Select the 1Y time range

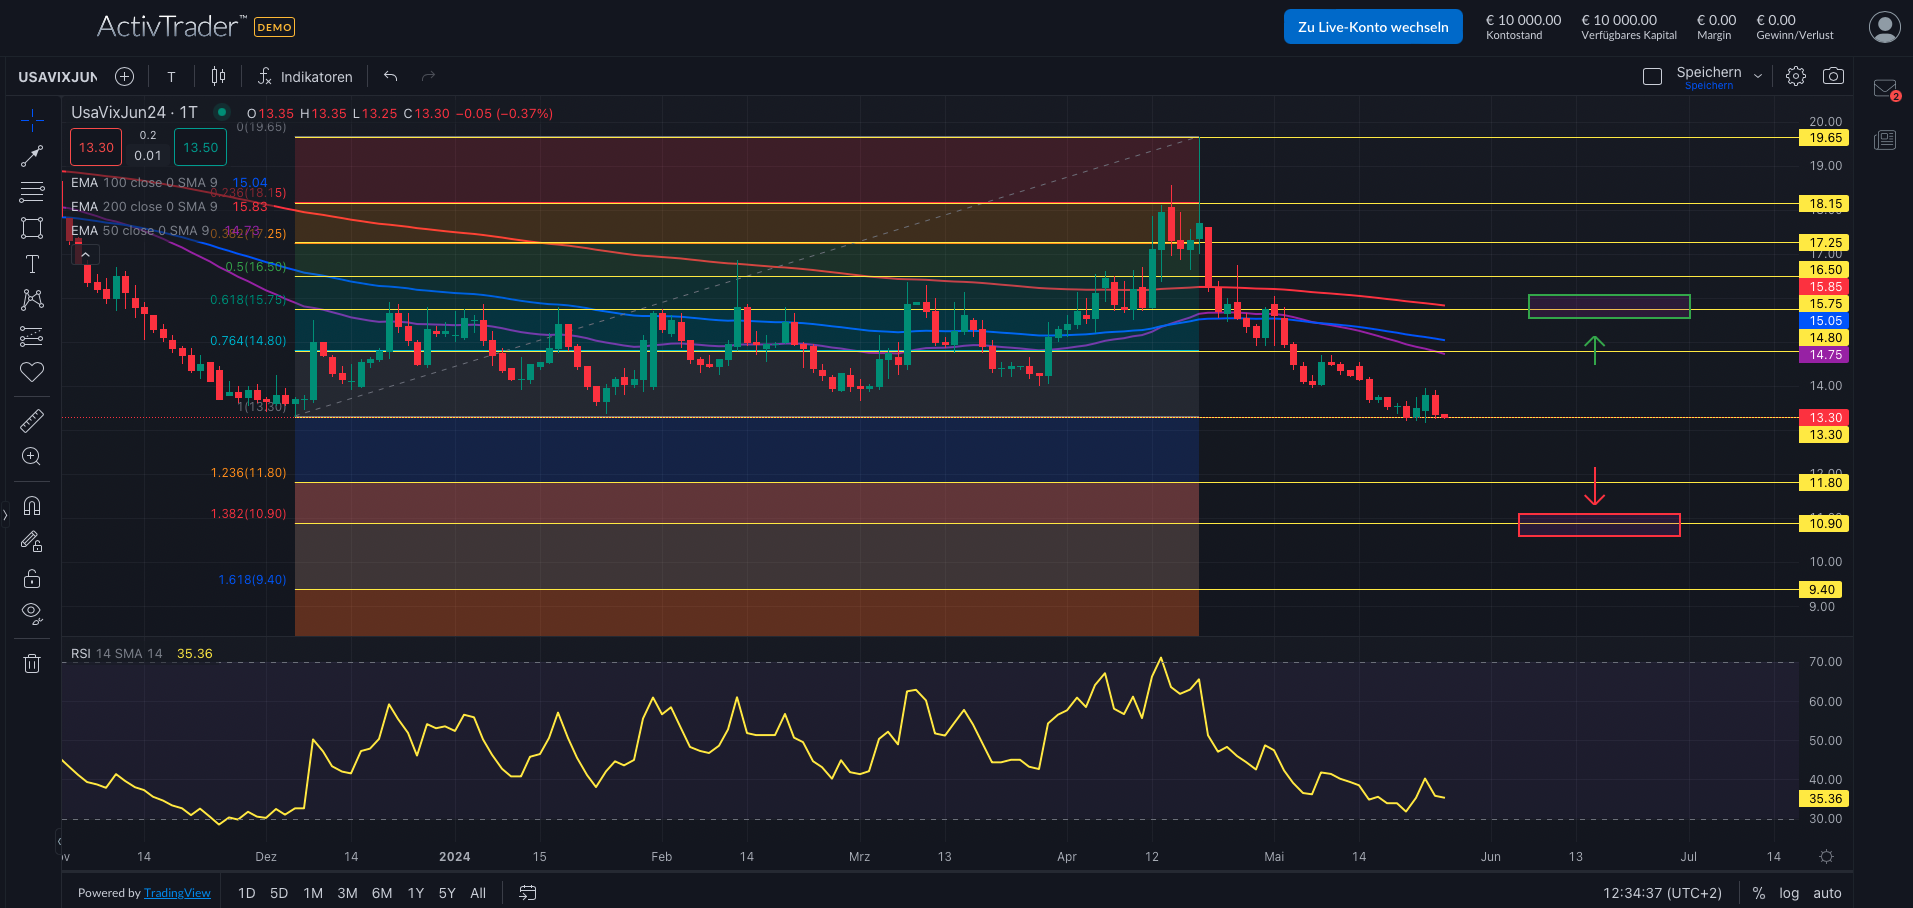pyautogui.click(x=416, y=893)
